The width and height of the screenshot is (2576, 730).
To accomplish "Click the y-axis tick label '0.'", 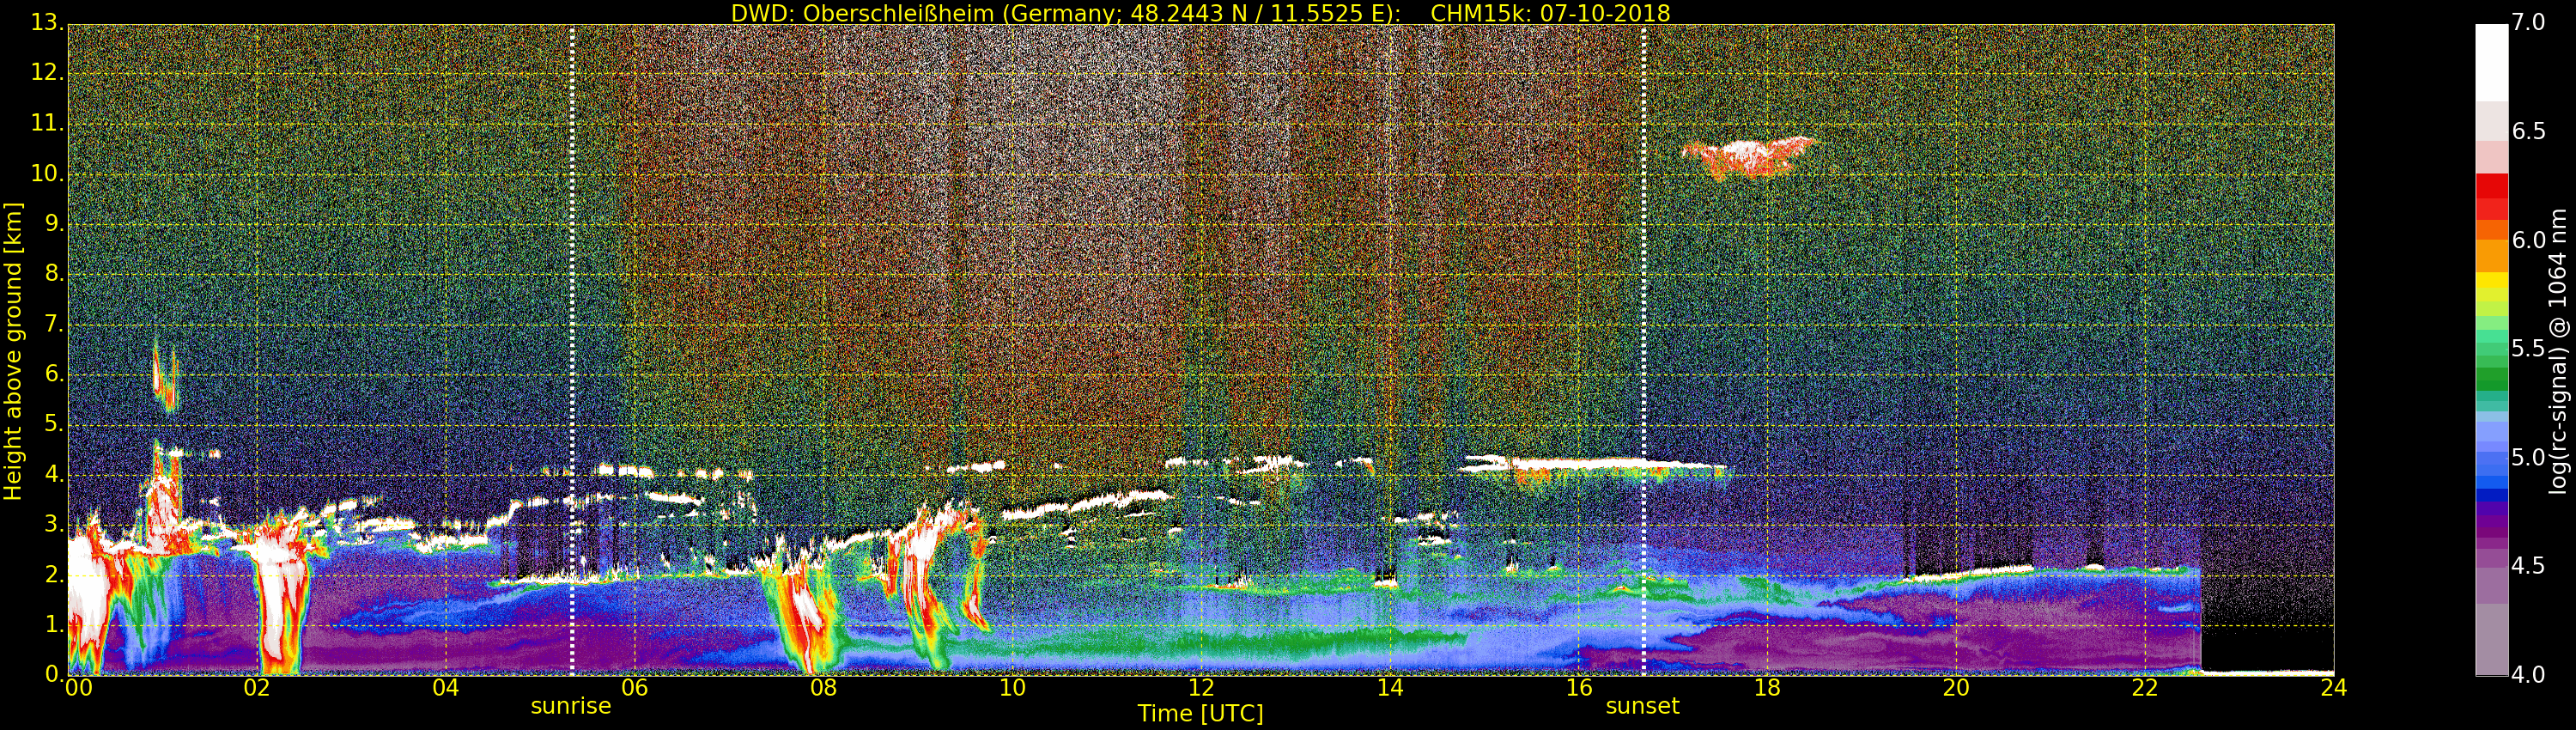I will pos(54,674).
